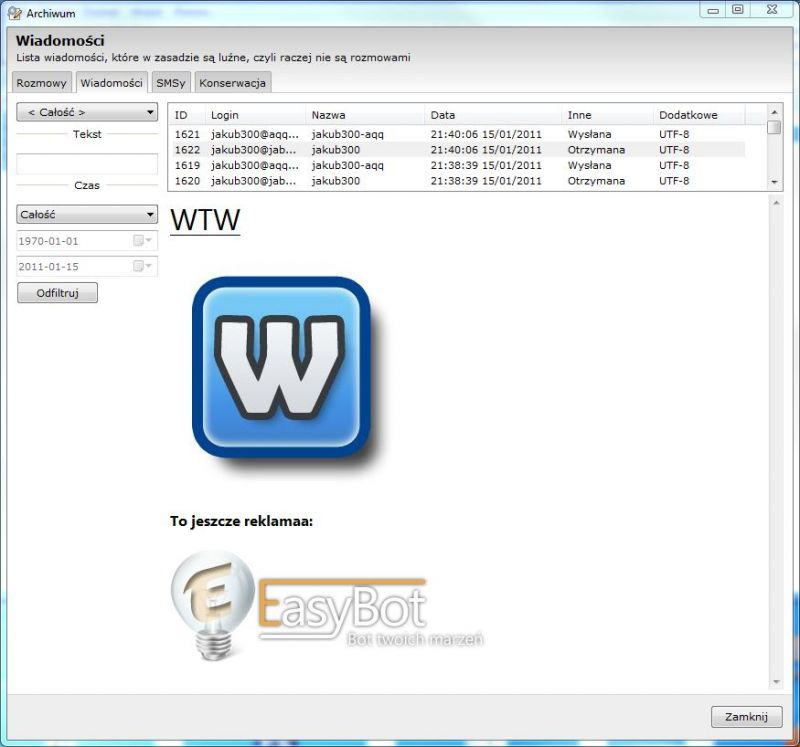The height and width of the screenshot is (747, 800).
Task: Go to the Konserwacja tab
Action: pyautogui.click(x=233, y=83)
